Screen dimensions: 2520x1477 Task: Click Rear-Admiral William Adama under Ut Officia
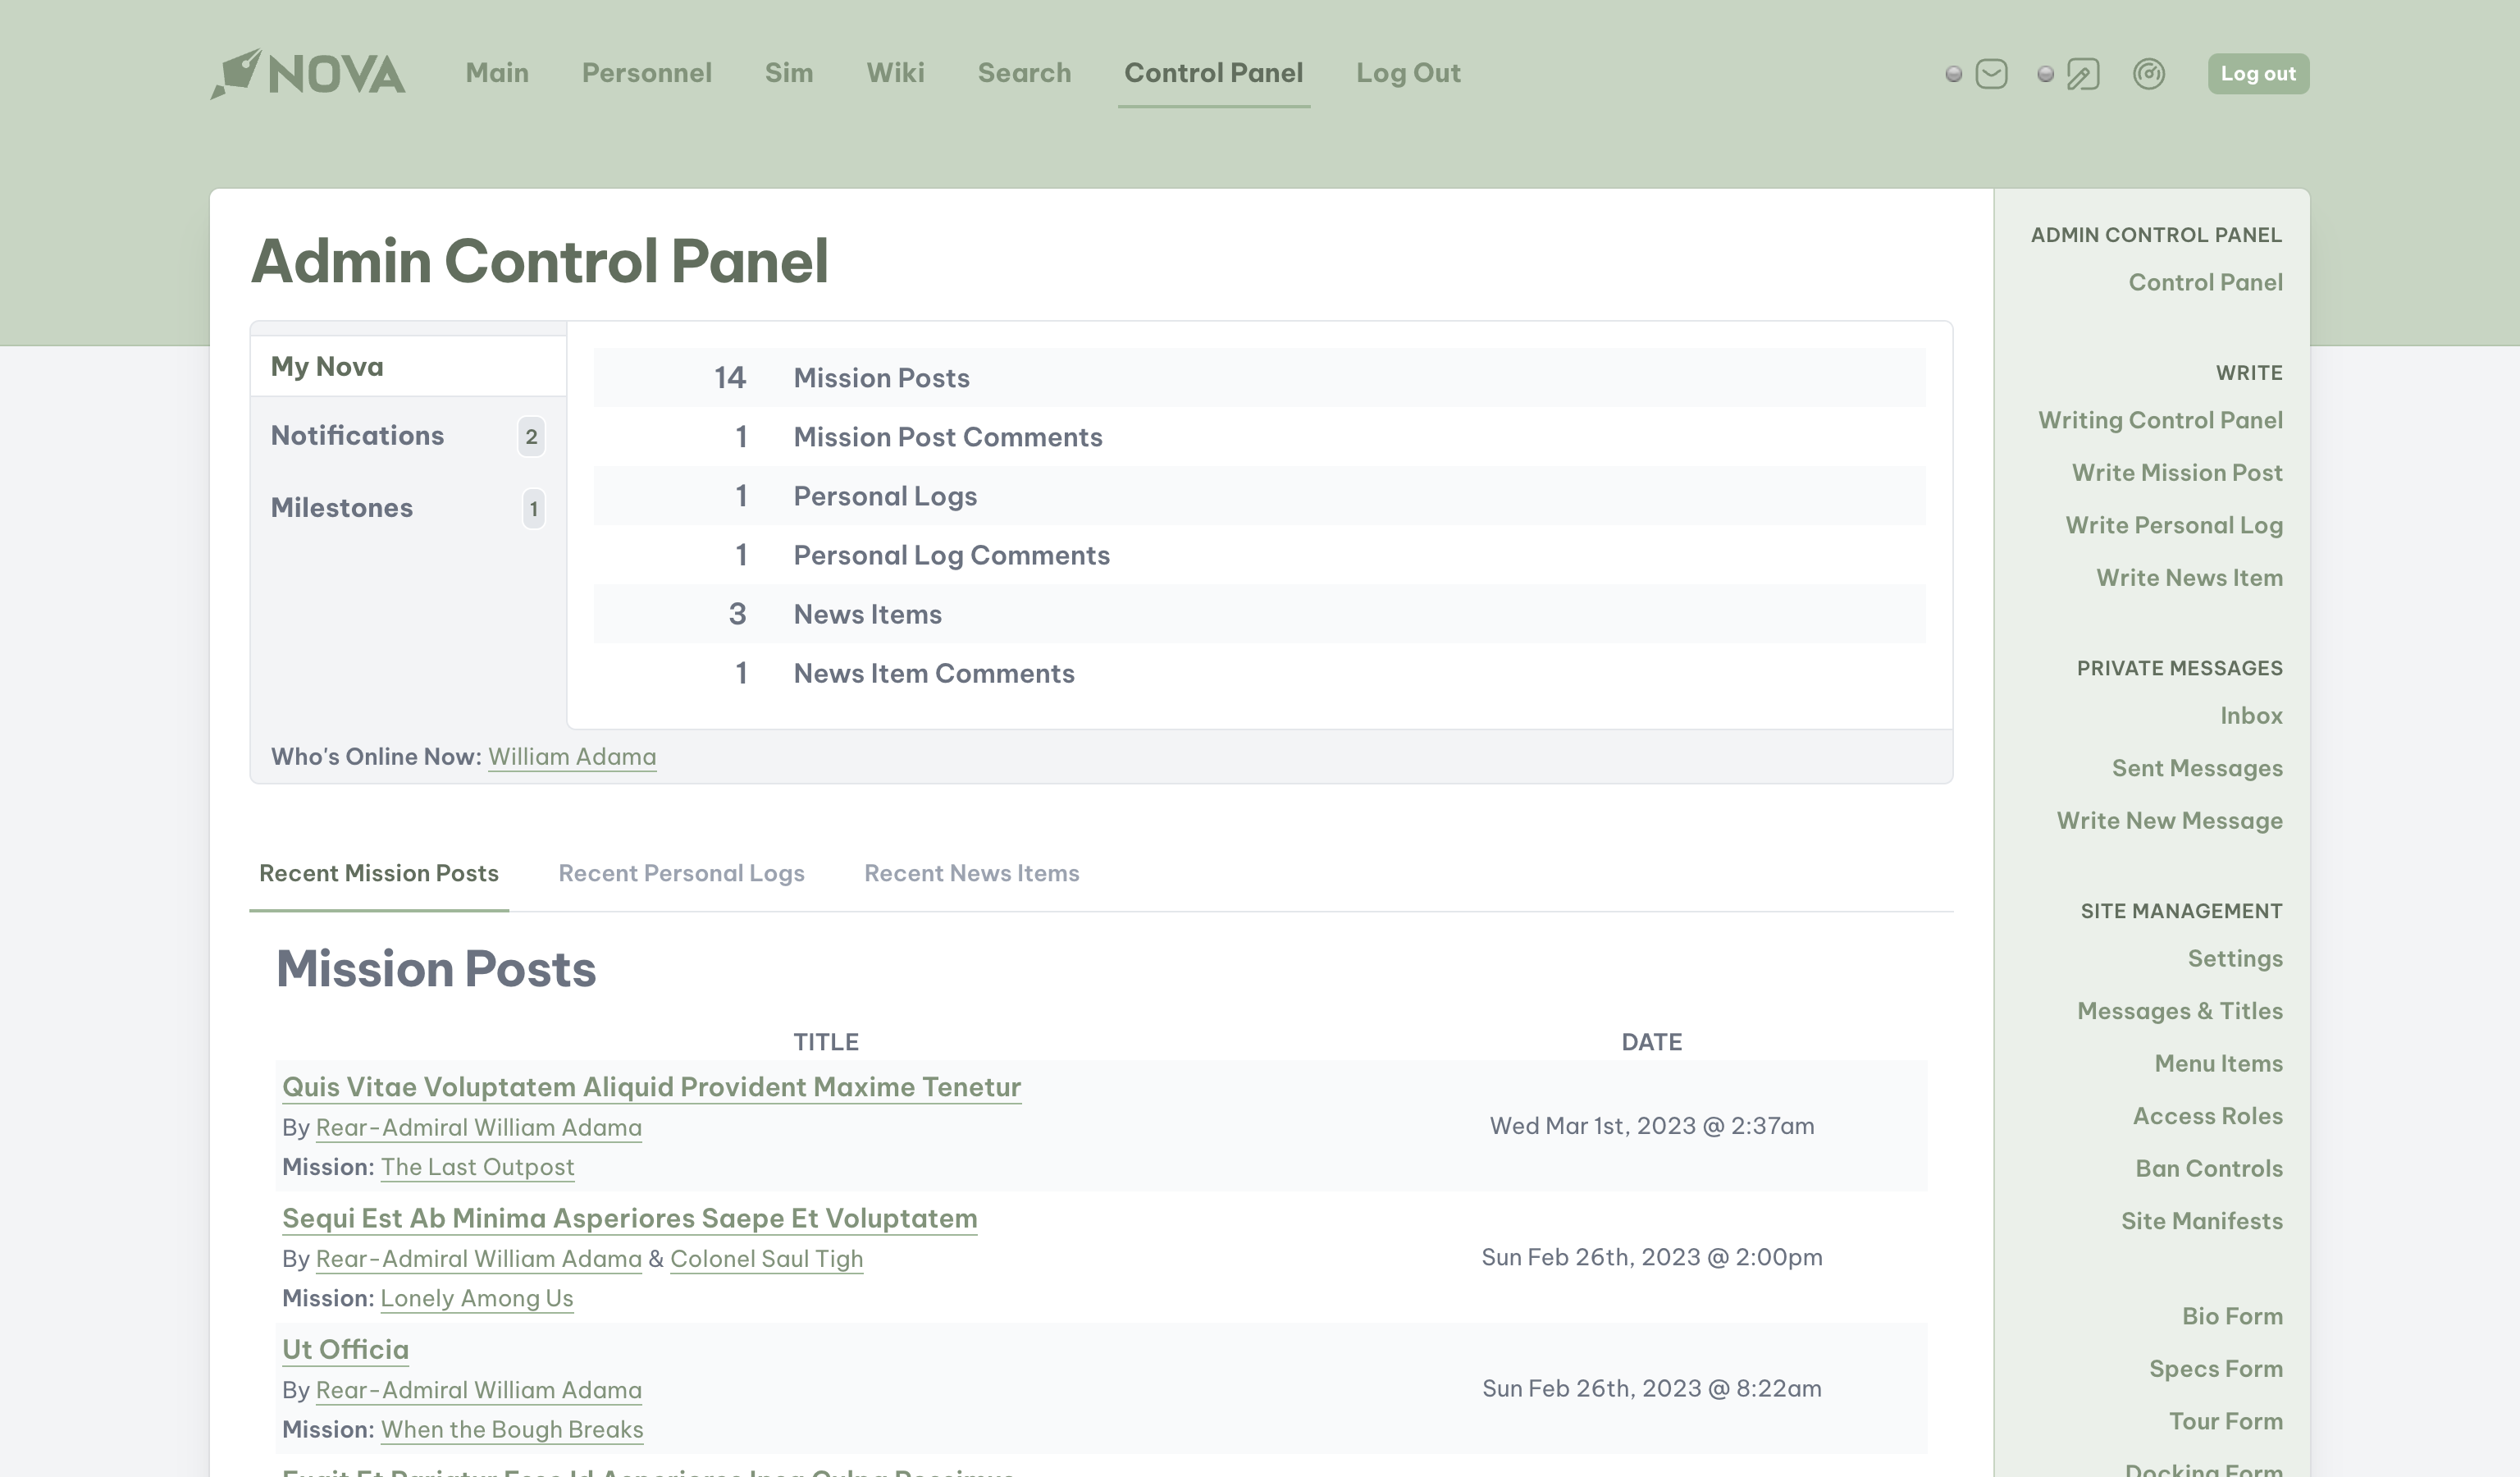pos(478,1390)
